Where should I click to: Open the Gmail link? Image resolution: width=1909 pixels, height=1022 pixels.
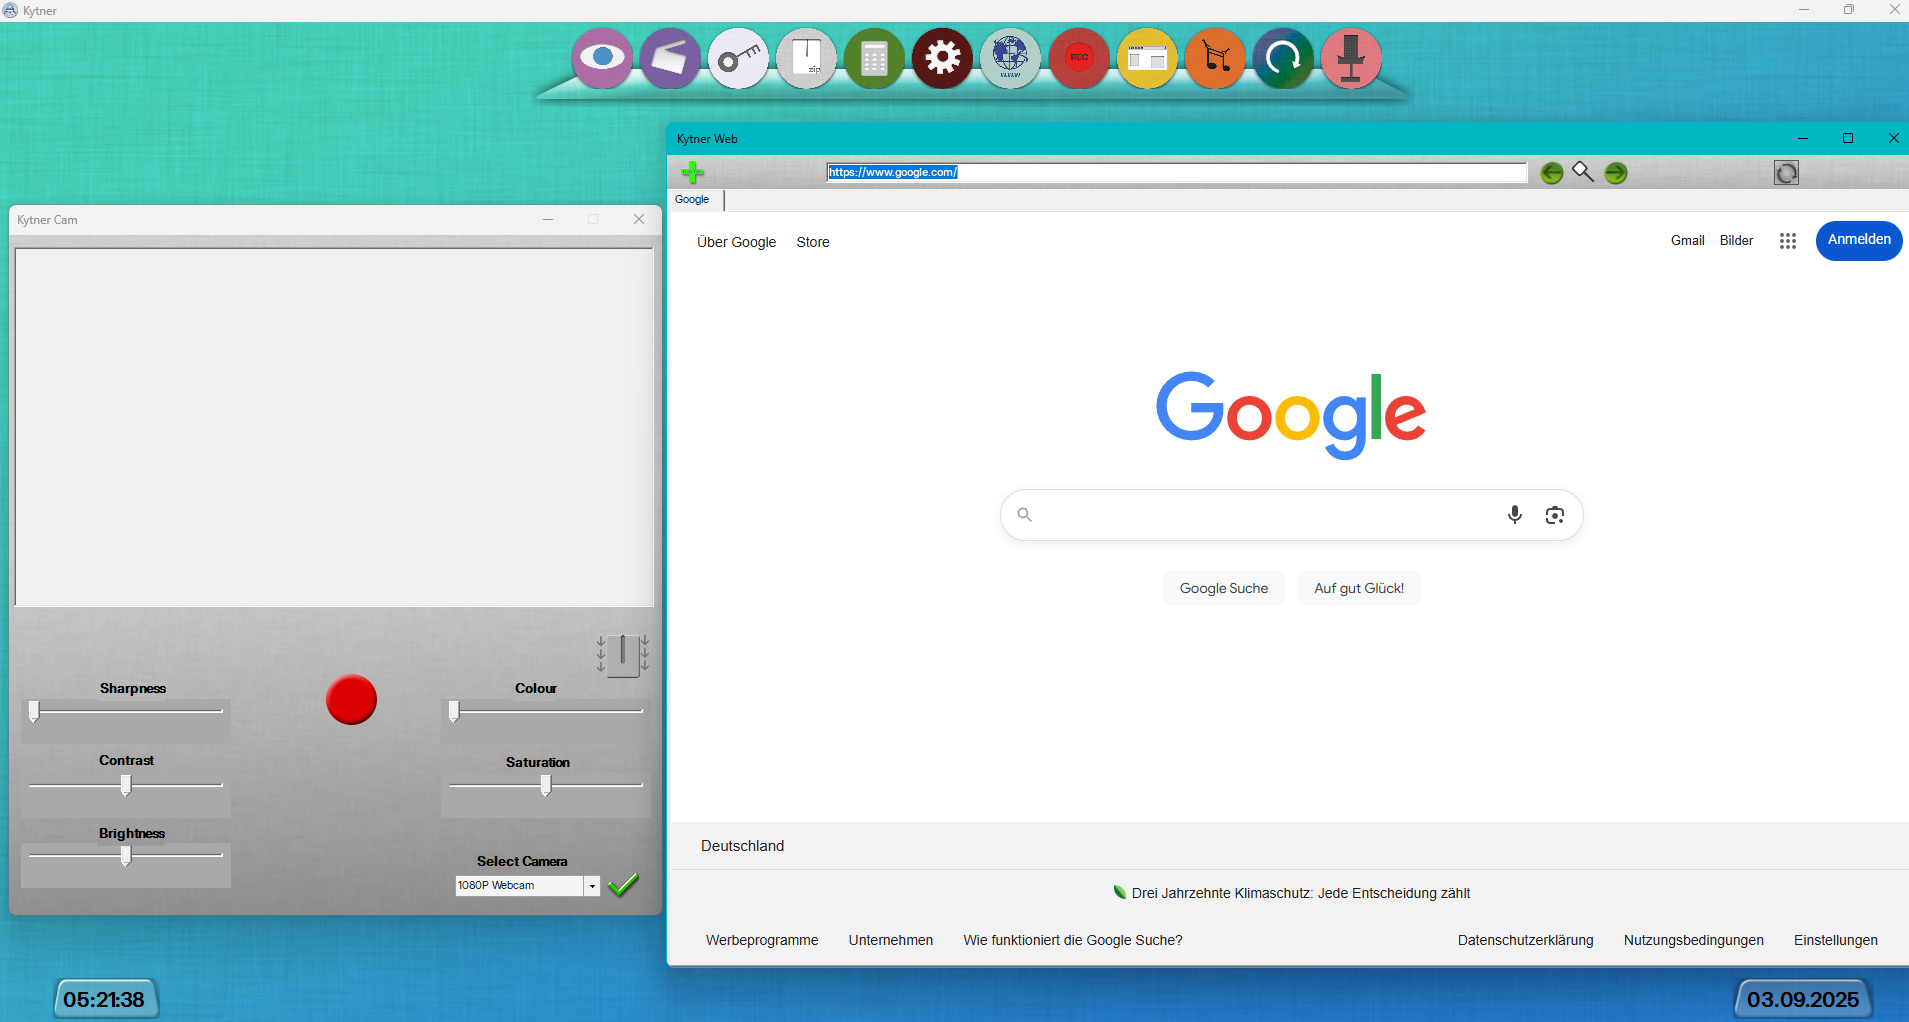[x=1688, y=241]
